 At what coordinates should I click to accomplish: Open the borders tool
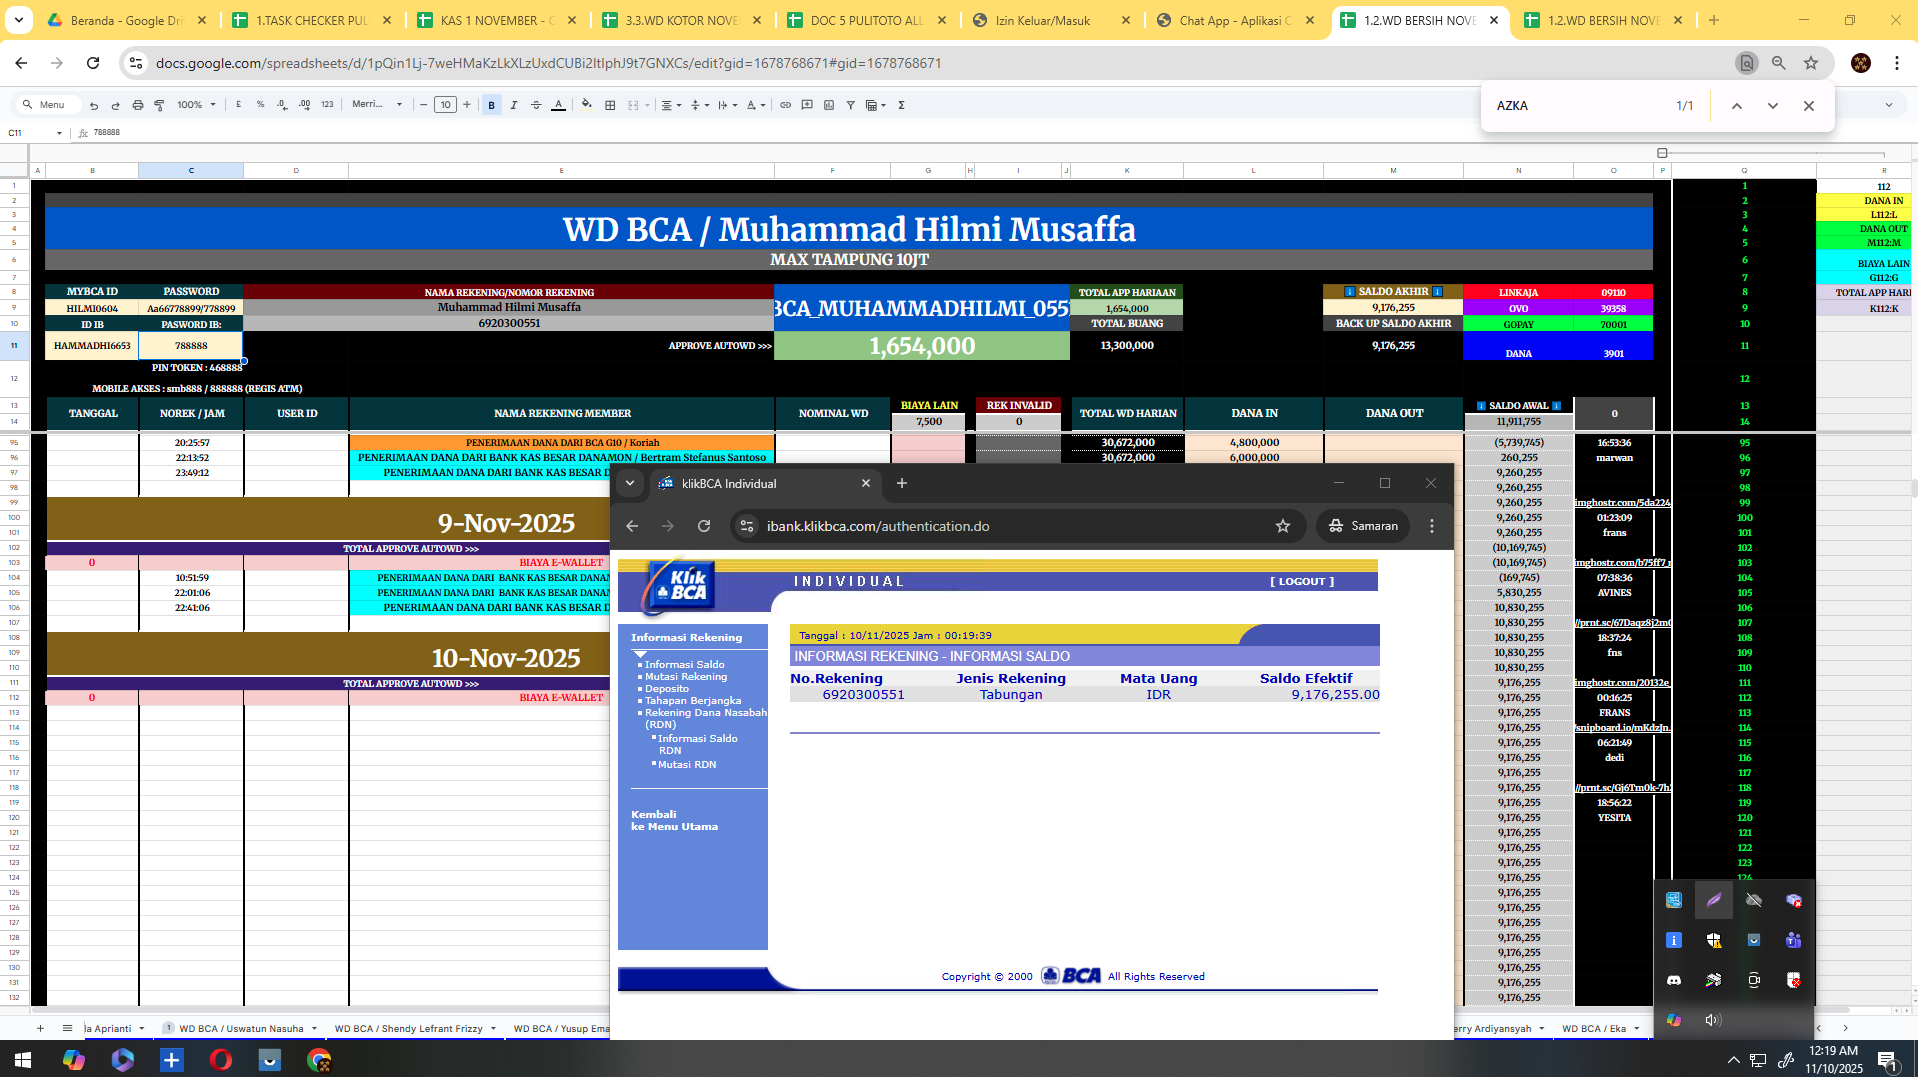610,105
